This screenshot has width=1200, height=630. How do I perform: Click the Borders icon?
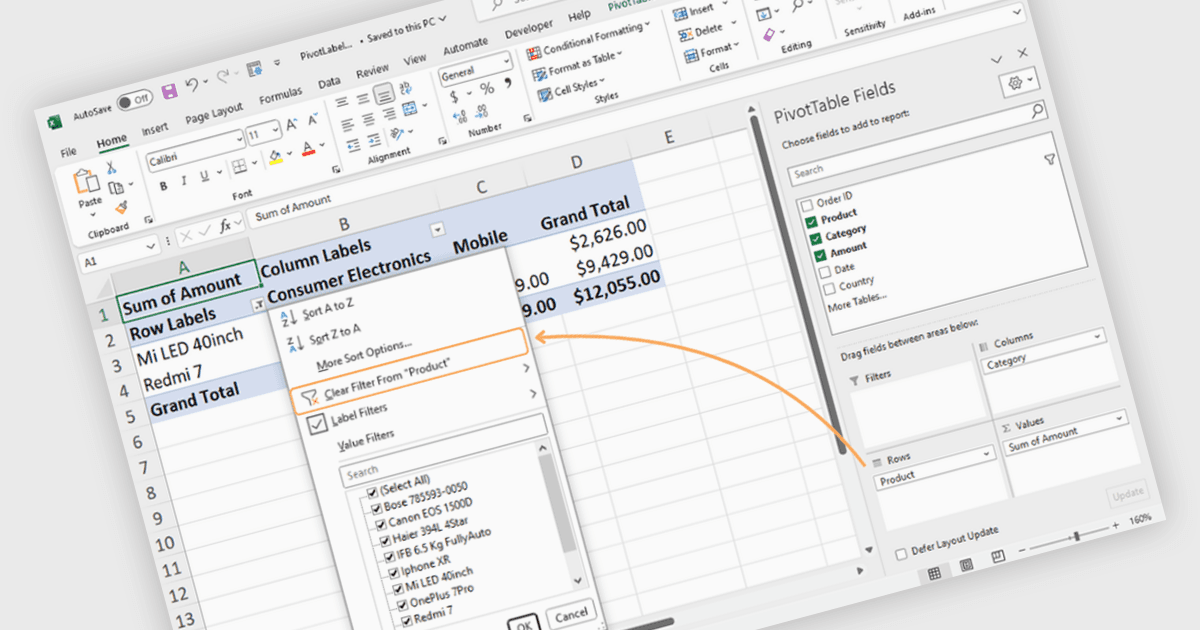(x=238, y=166)
